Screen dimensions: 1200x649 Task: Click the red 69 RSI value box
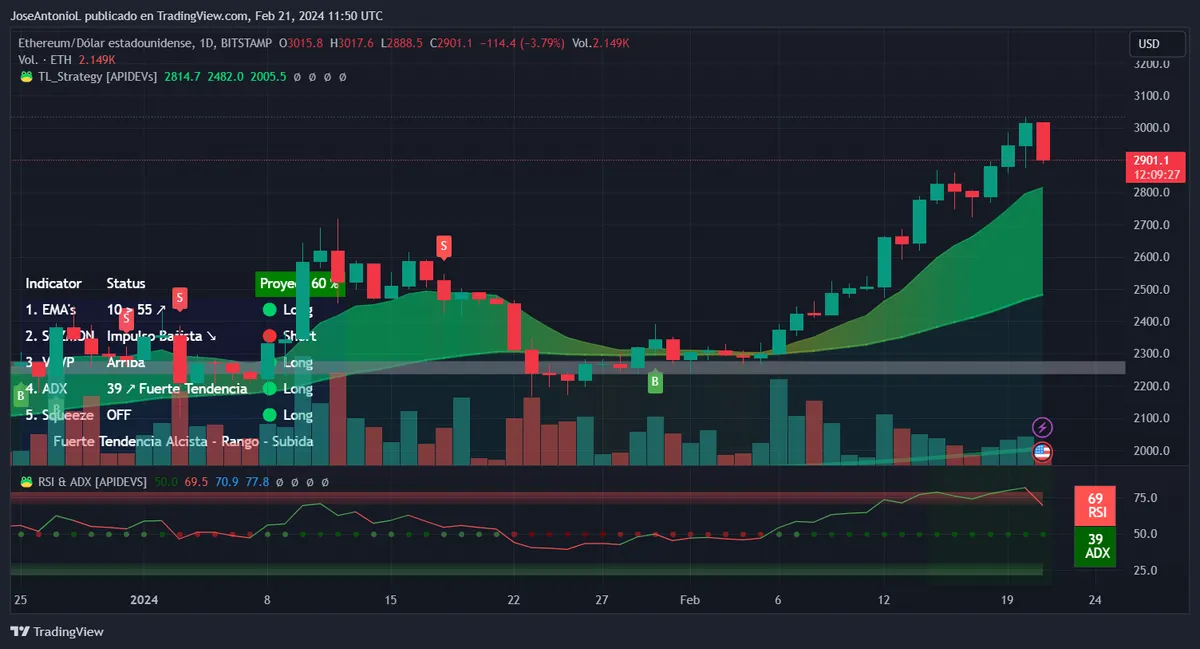point(1094,505)
